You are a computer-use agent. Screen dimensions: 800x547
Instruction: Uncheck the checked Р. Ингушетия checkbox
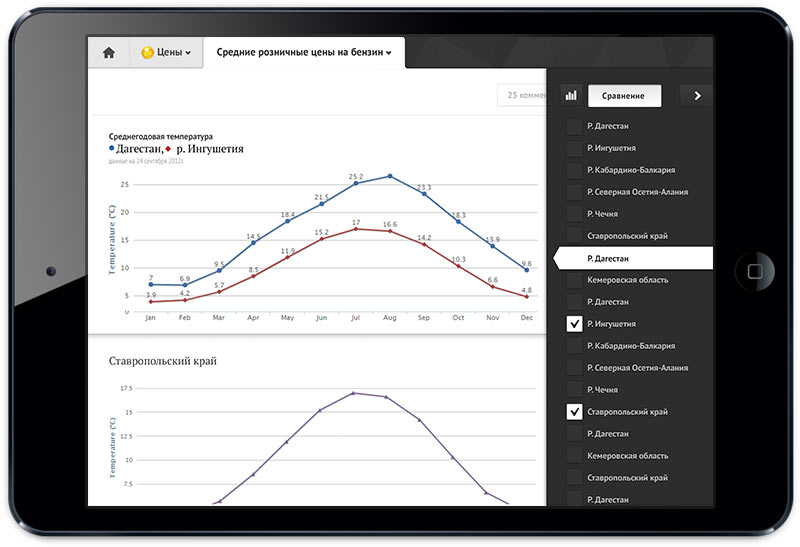tap(574, 324)
